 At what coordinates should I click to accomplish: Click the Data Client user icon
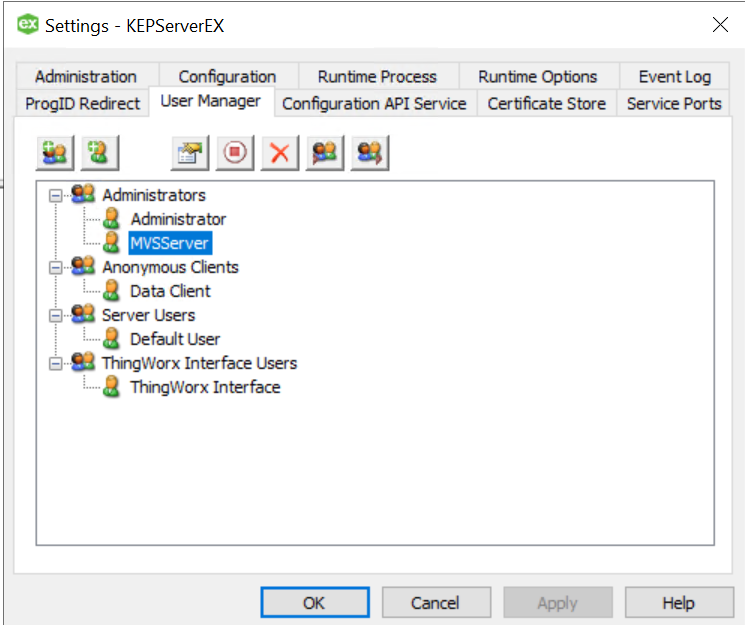coord(111,290)
